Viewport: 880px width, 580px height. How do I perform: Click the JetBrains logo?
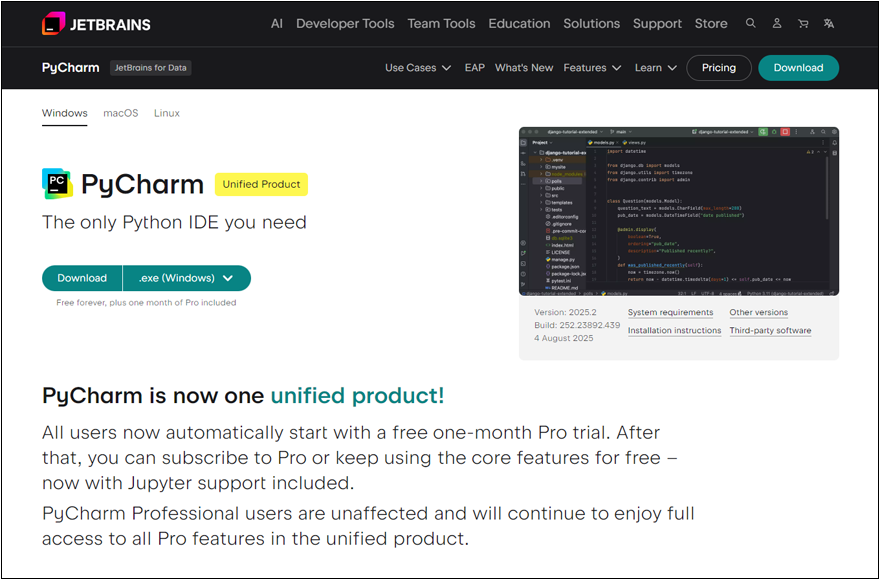point(96,24)
